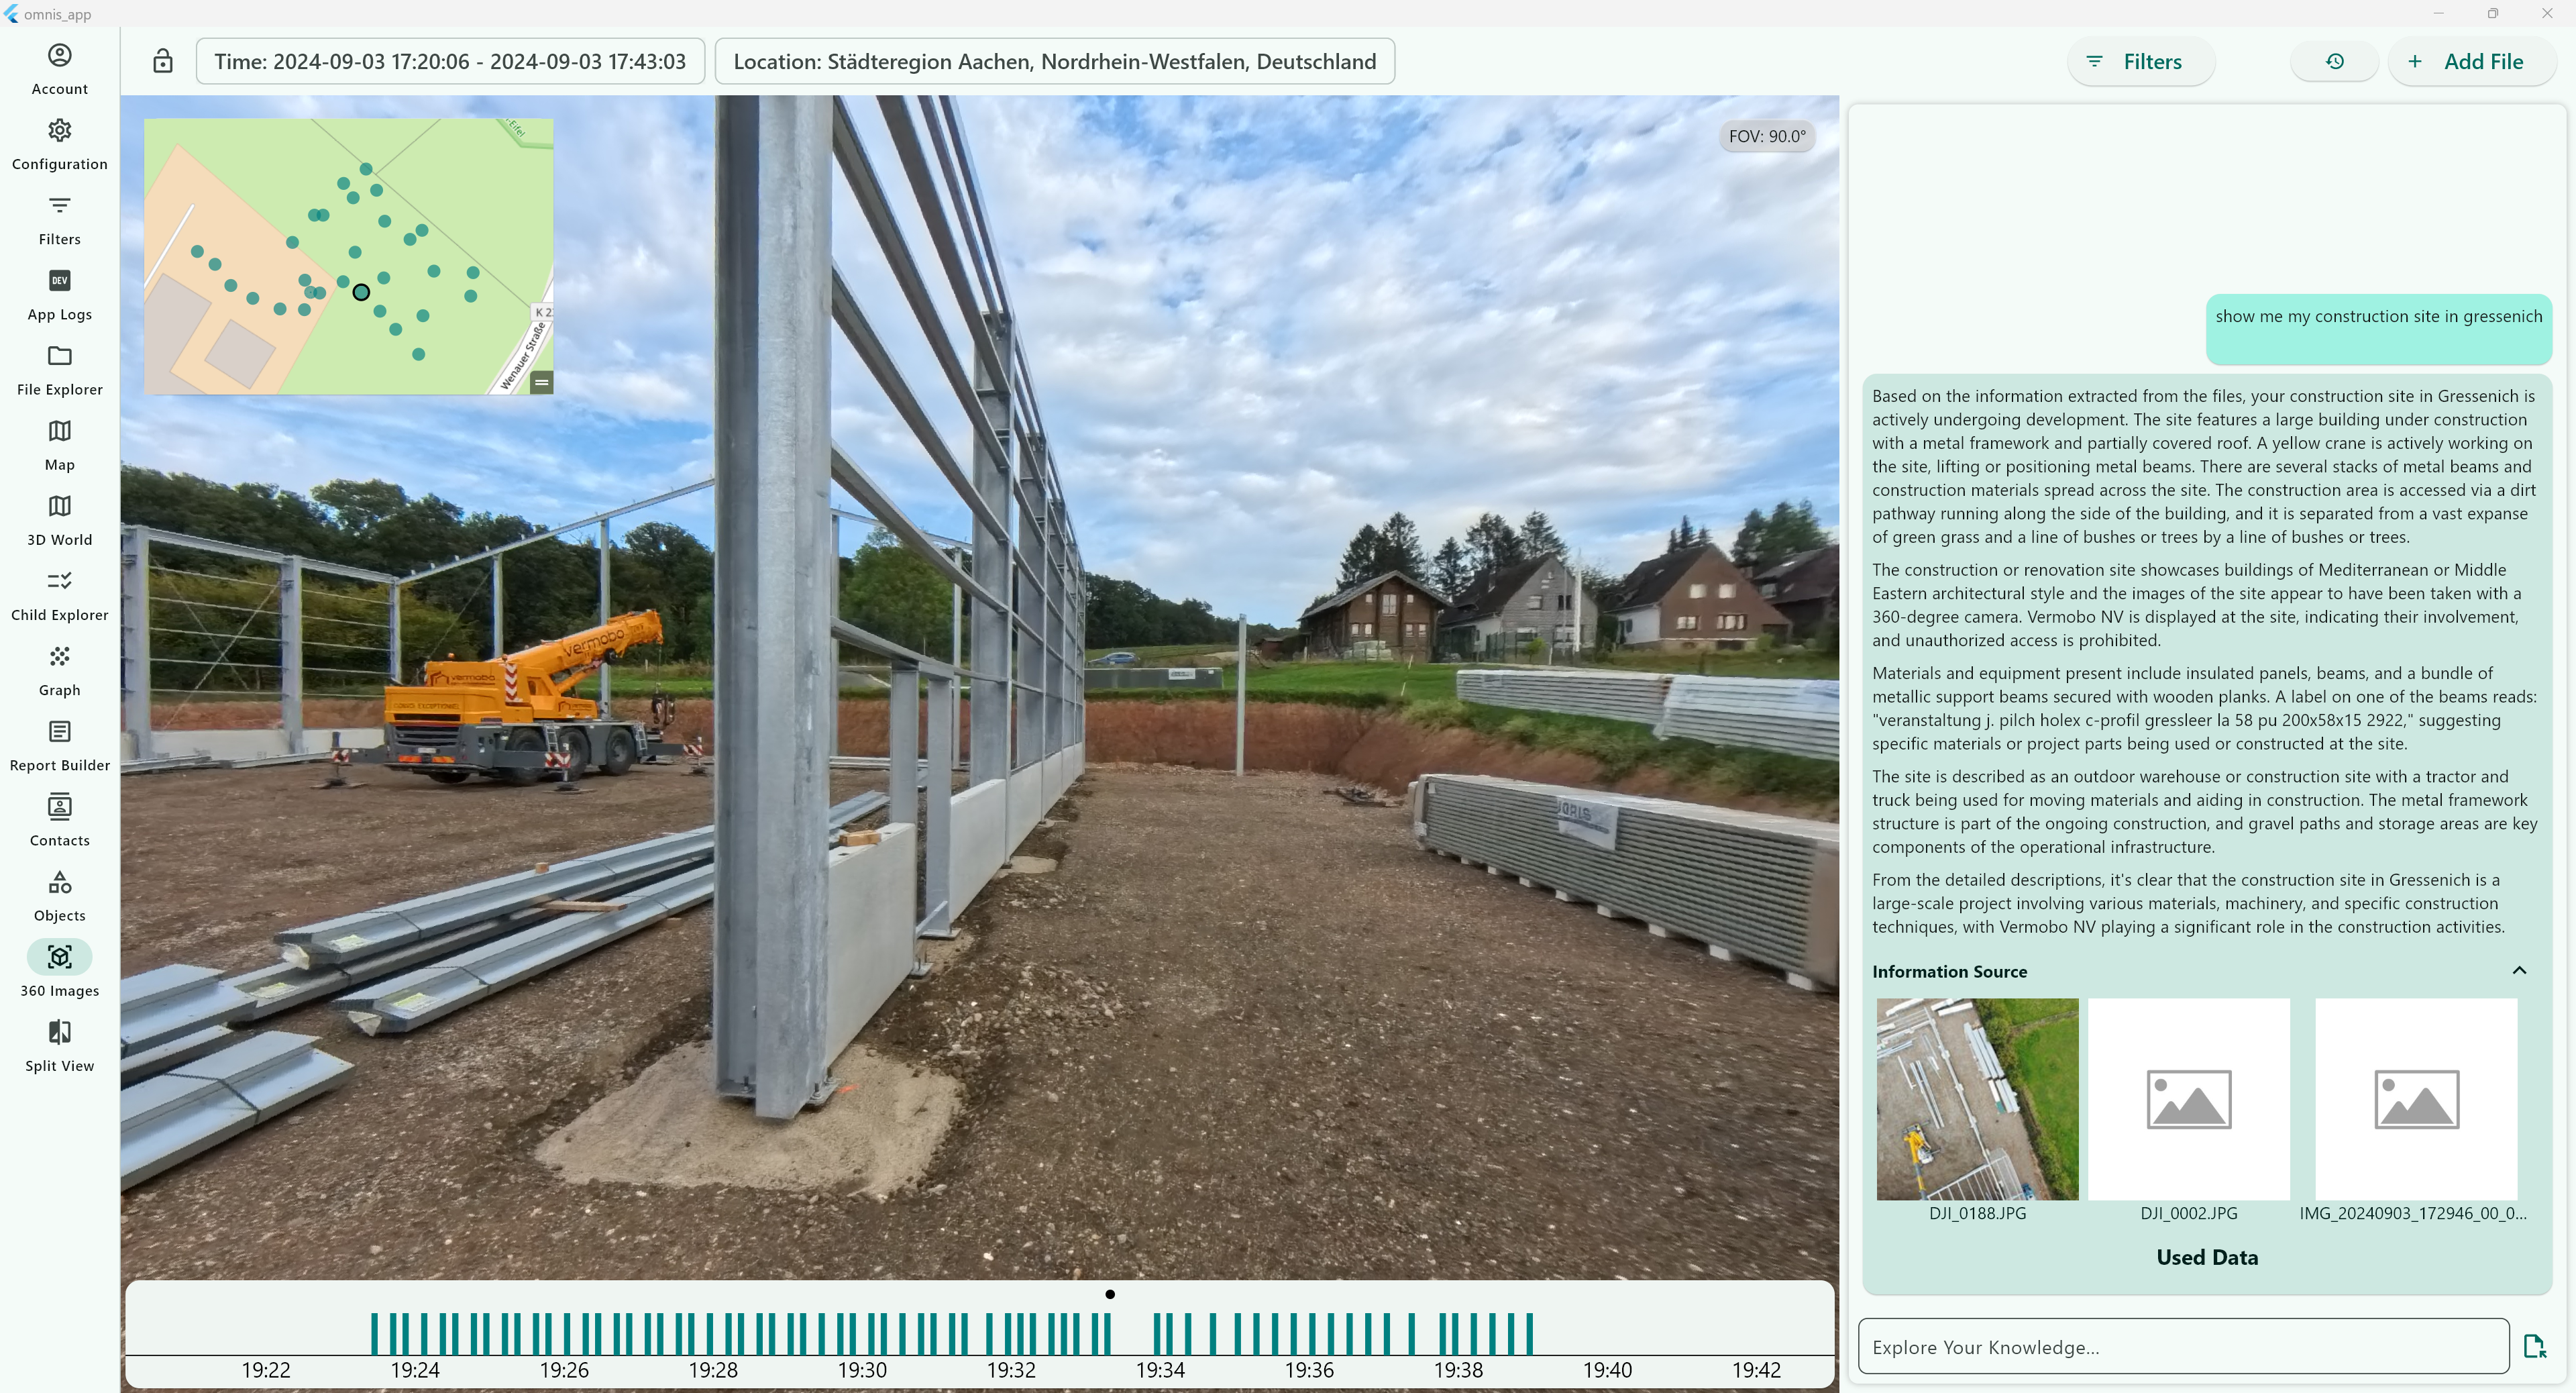2576x1393 pixels.
Task: Restore down the omnis_app window
Action: point(2492,13)
